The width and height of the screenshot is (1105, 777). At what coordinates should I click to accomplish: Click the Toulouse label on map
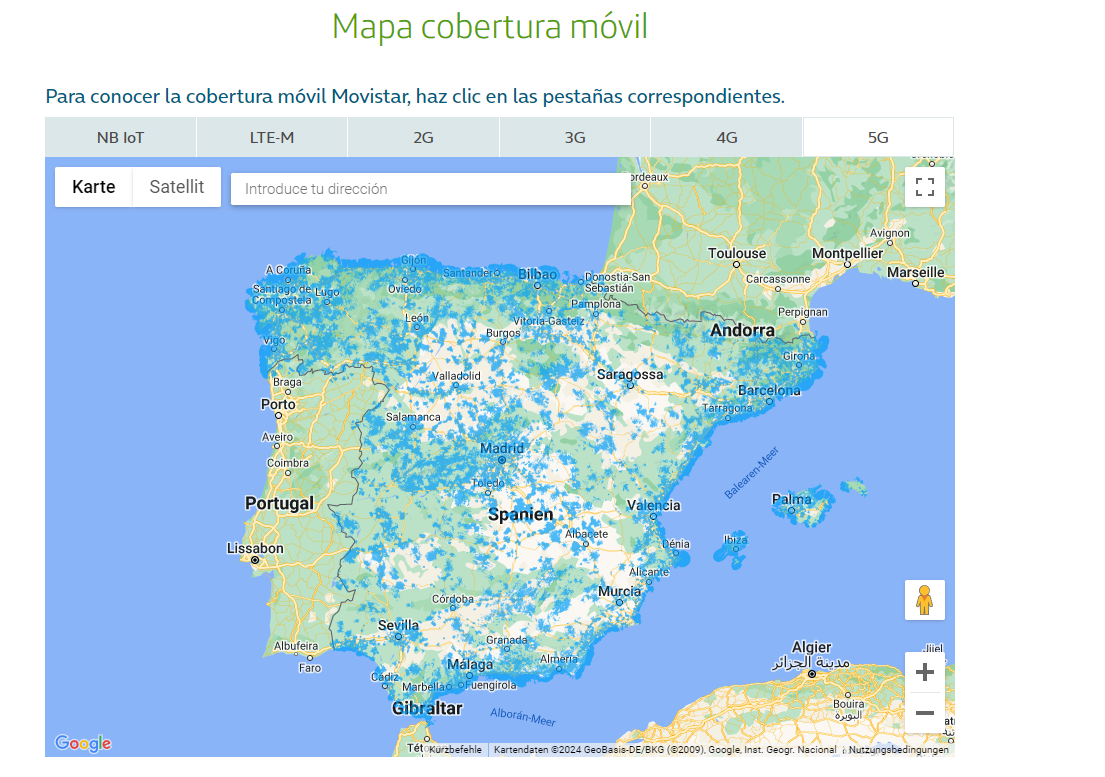[736, 253]
